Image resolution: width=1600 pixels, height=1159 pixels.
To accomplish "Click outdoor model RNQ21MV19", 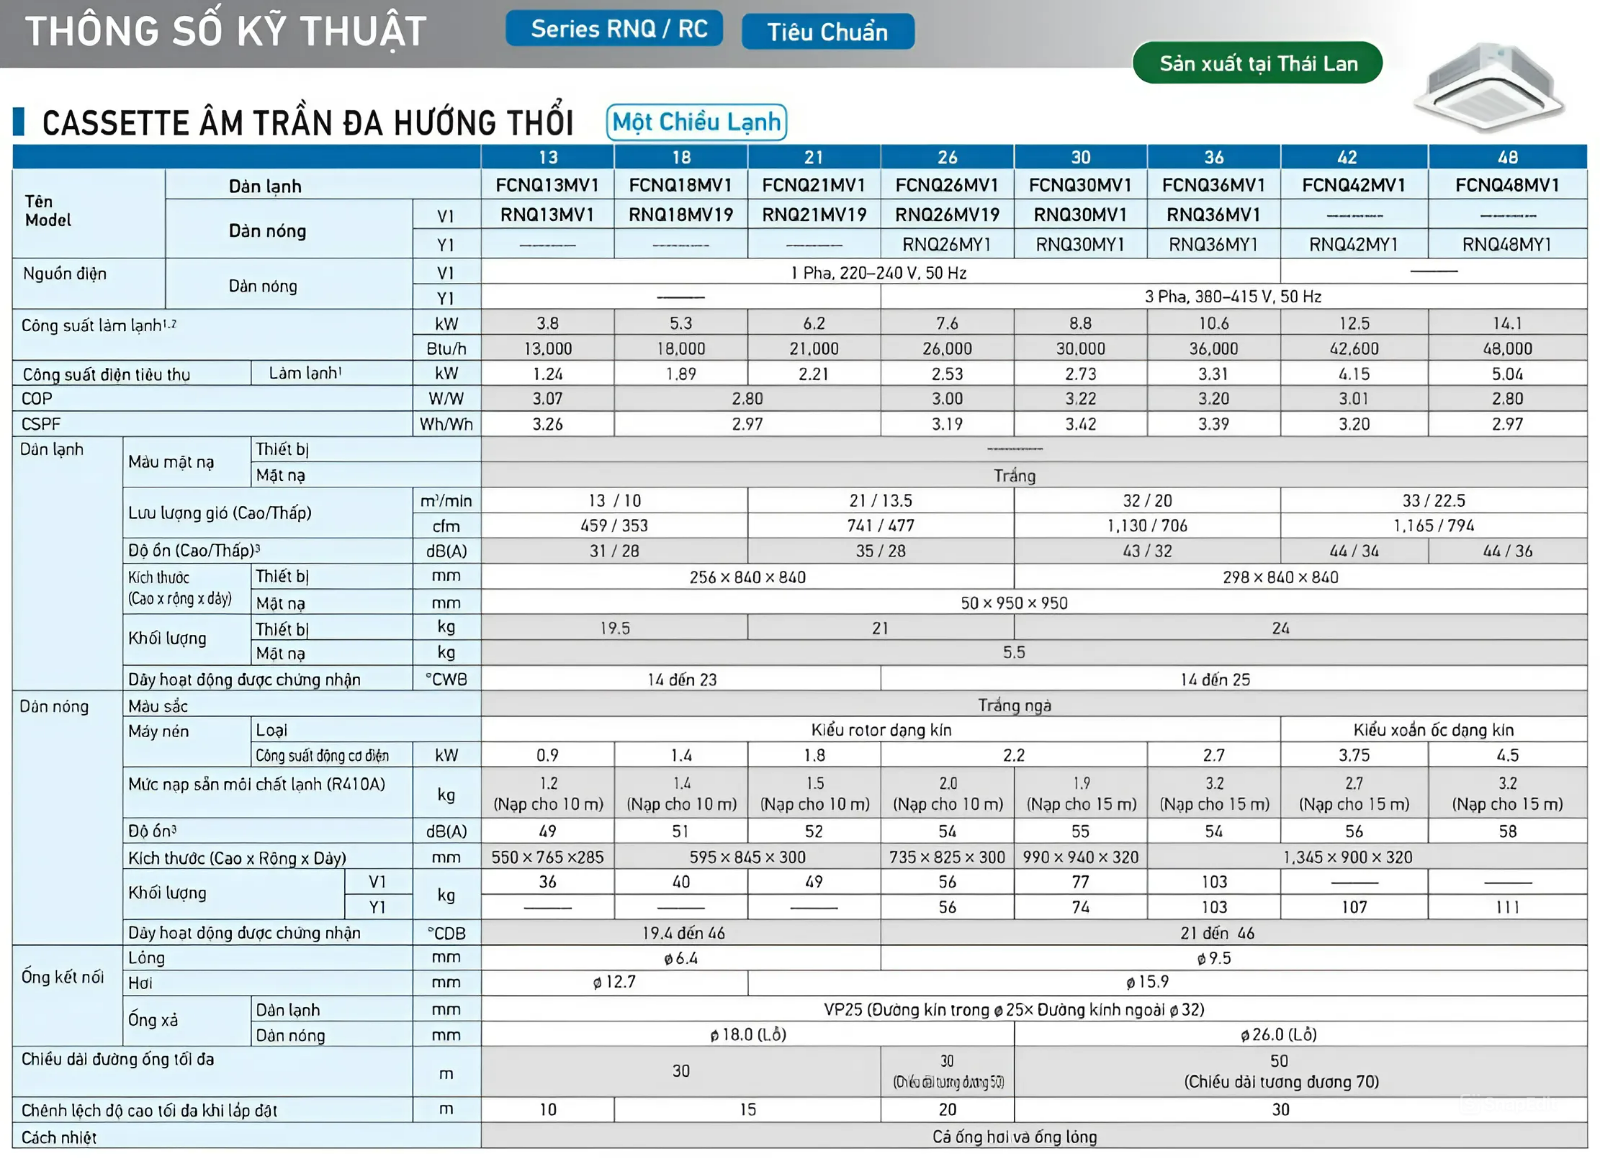I will [814, 215].
